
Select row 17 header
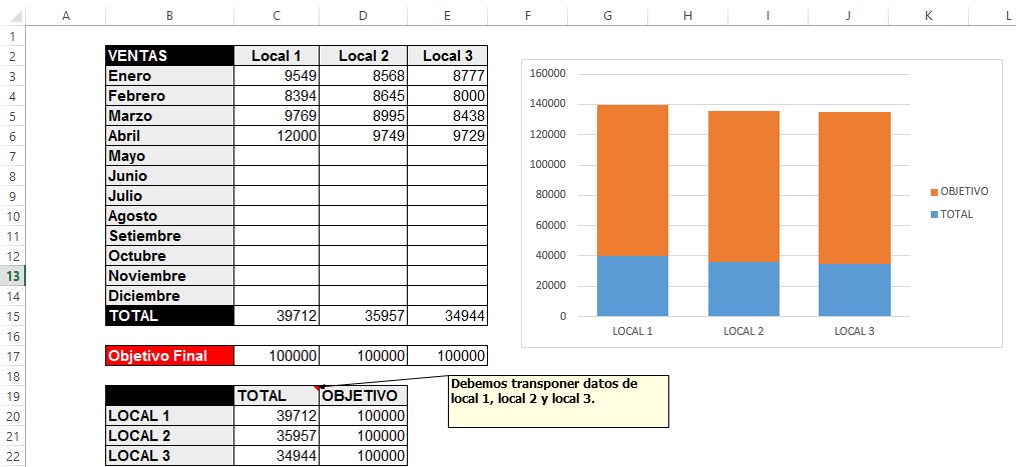(11, 356)
